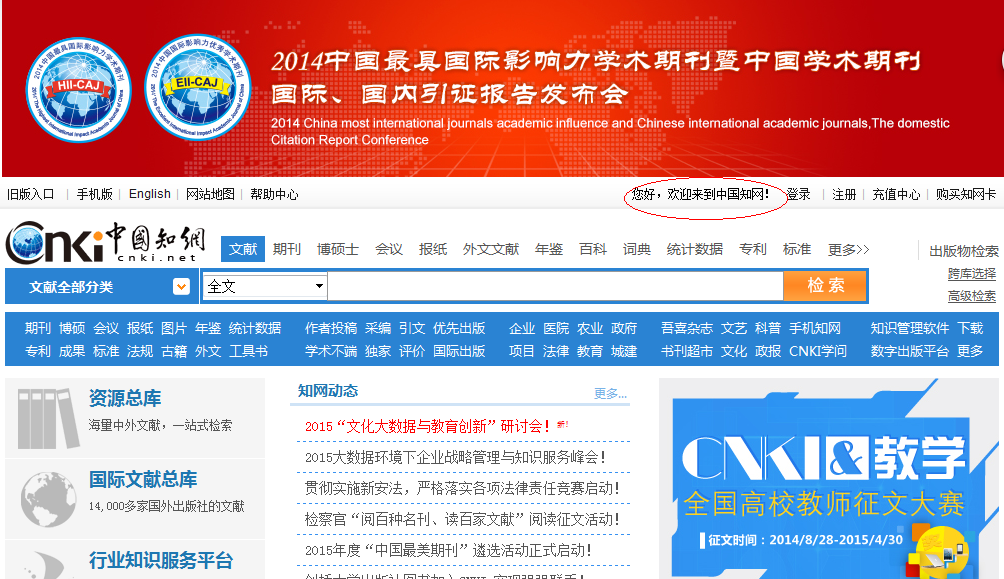
Task: Open 2015大数据环境下企业战略管理 news item
Action: coord(455,457)
